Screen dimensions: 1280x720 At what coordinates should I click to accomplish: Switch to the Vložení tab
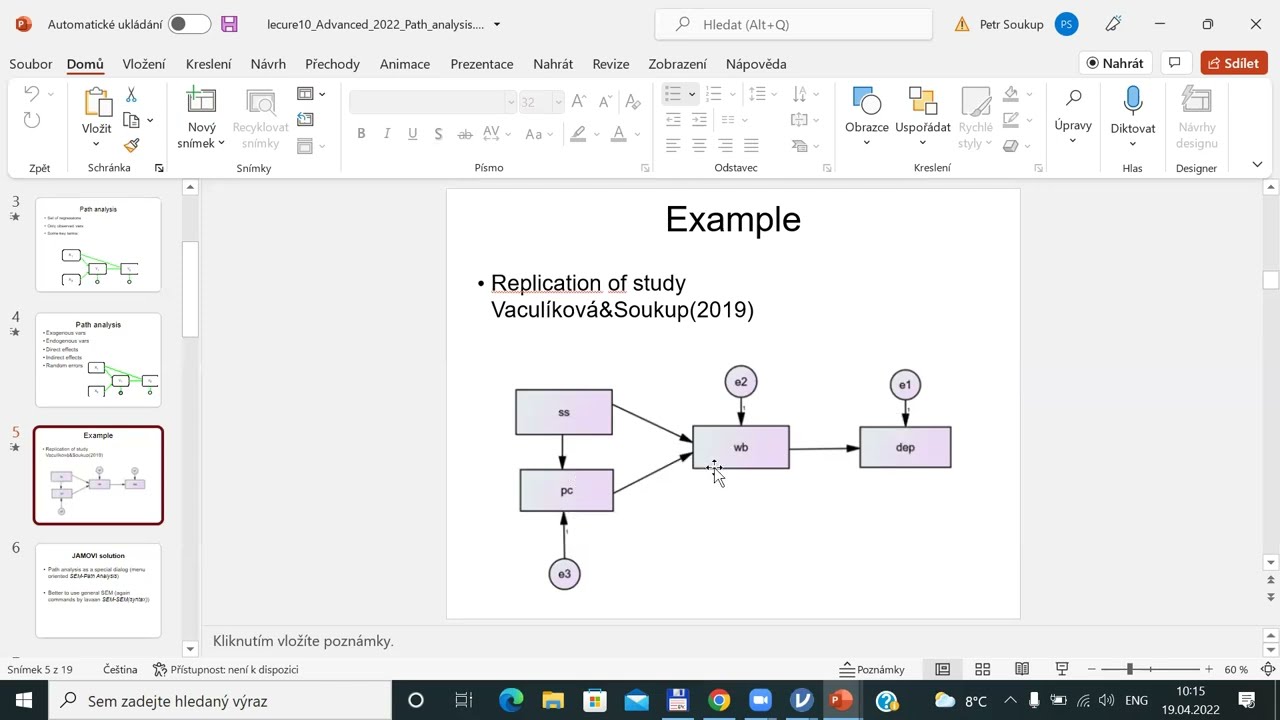coord(144,64)
